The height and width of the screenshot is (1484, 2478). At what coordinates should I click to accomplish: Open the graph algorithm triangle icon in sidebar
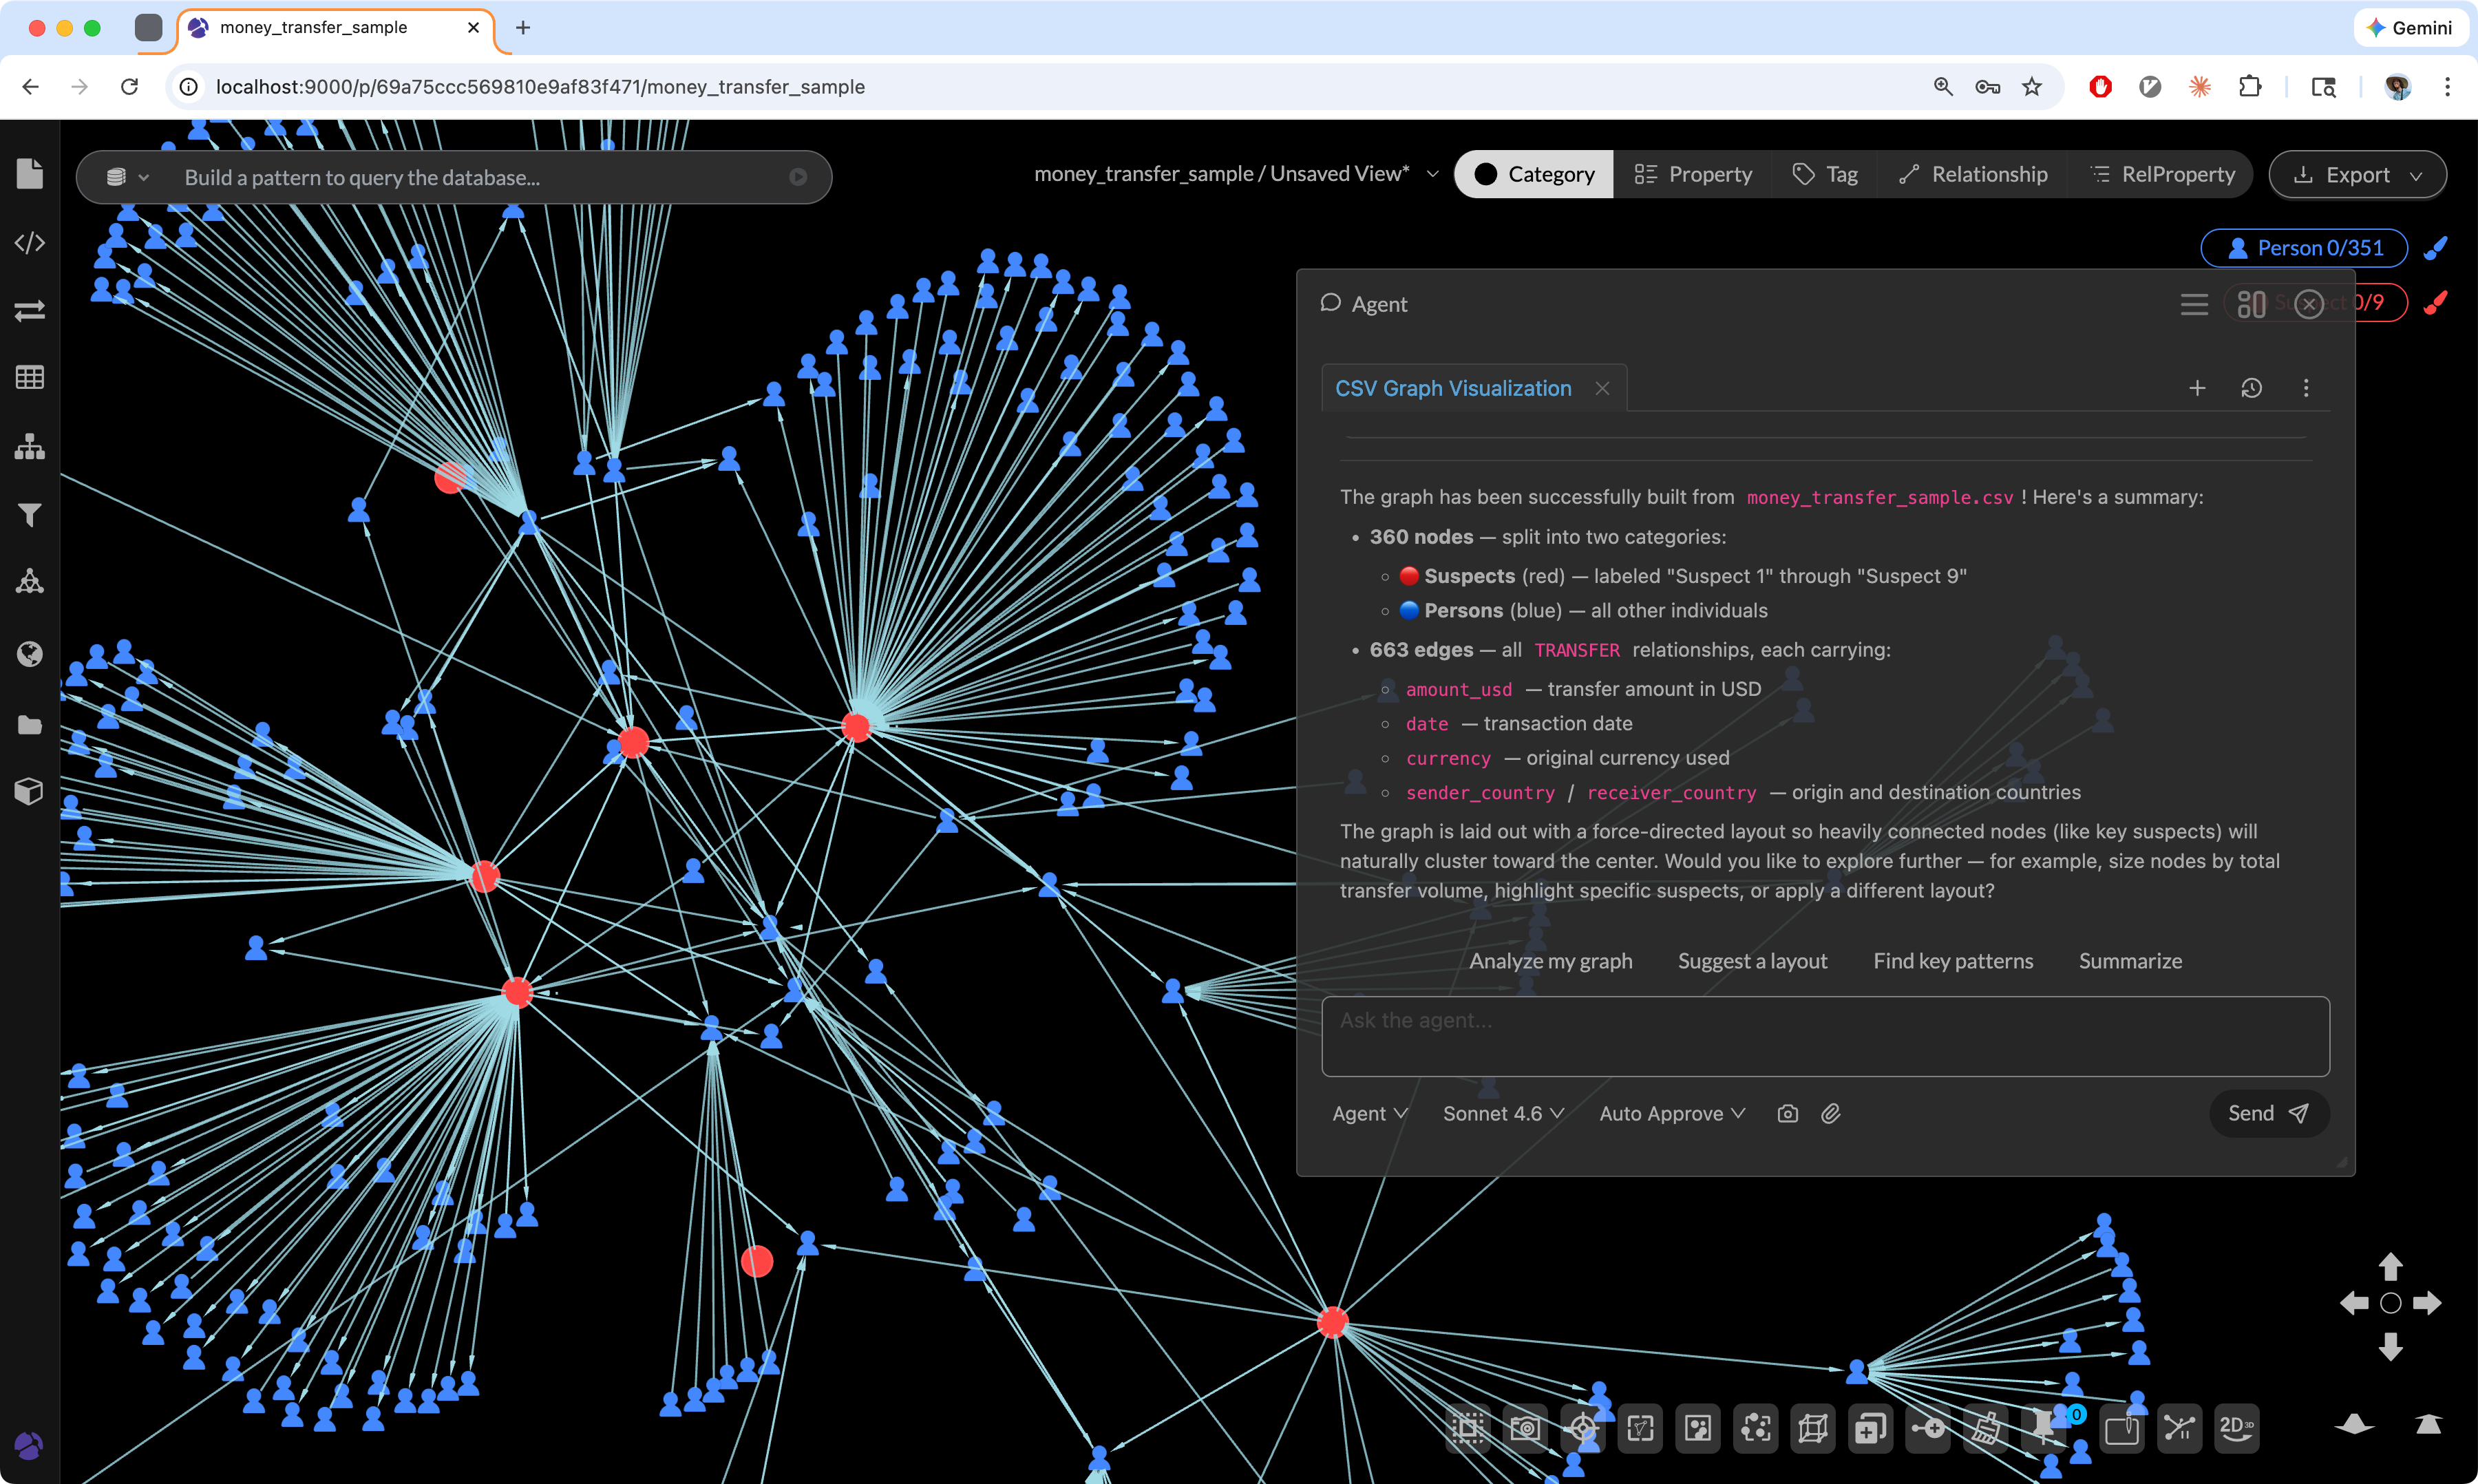(x=30, y=581)
